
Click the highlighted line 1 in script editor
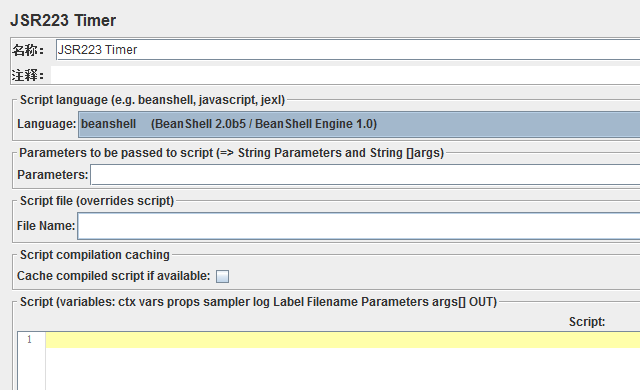pyautogui.click(x=343, y=340)
